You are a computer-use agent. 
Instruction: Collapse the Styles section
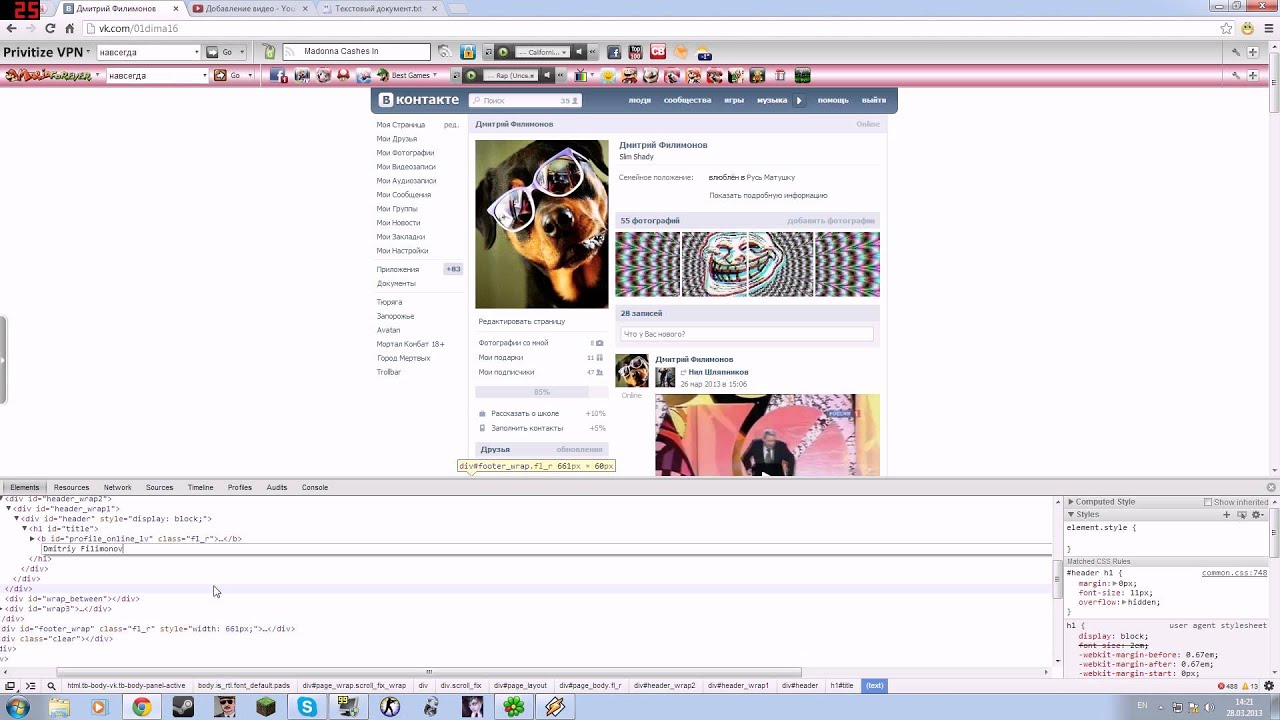pyautogui.click(x=1071, y=514)
